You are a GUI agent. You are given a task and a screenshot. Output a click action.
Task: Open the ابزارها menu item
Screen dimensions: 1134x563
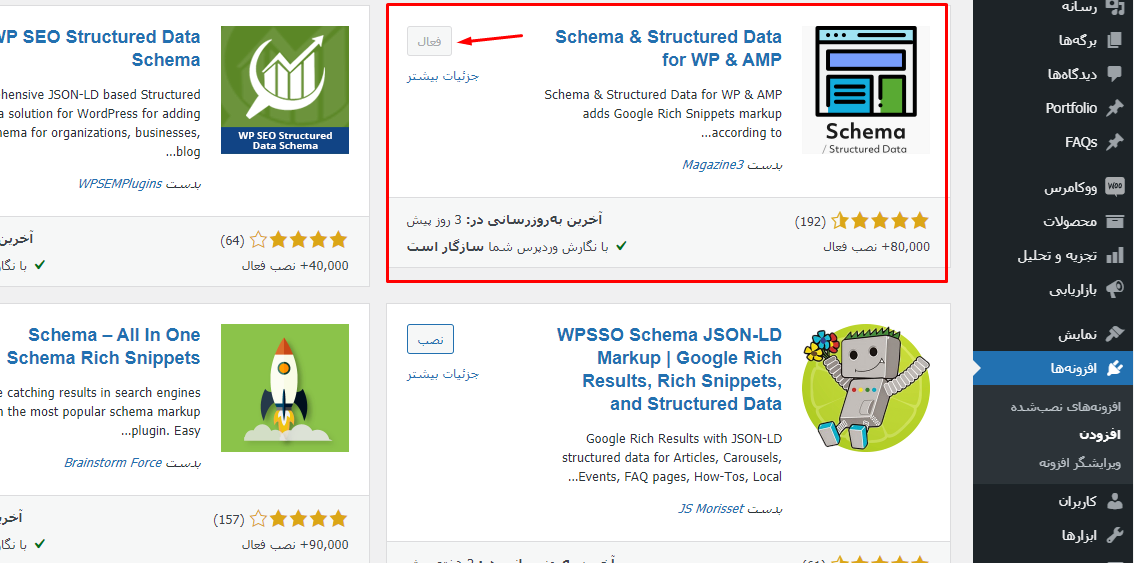tap(1053, 535)
